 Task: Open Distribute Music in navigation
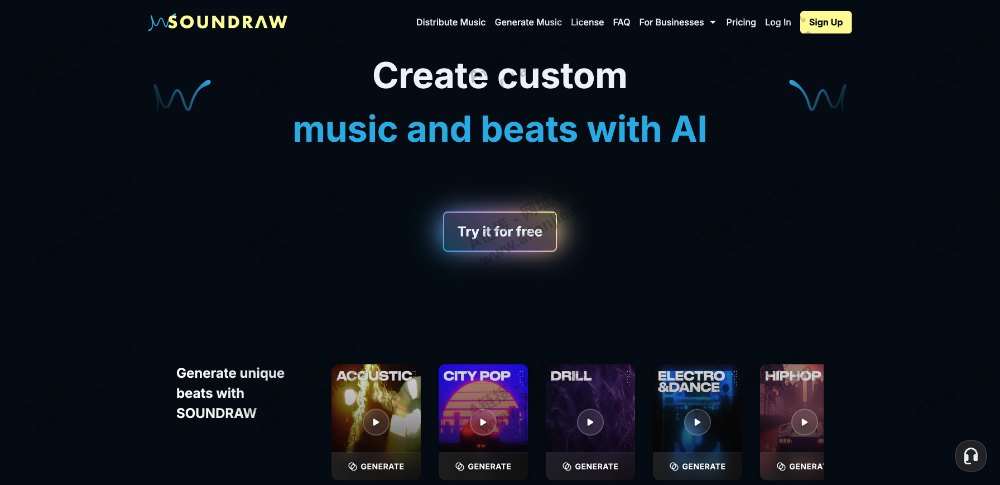click(x=451, y=22)
